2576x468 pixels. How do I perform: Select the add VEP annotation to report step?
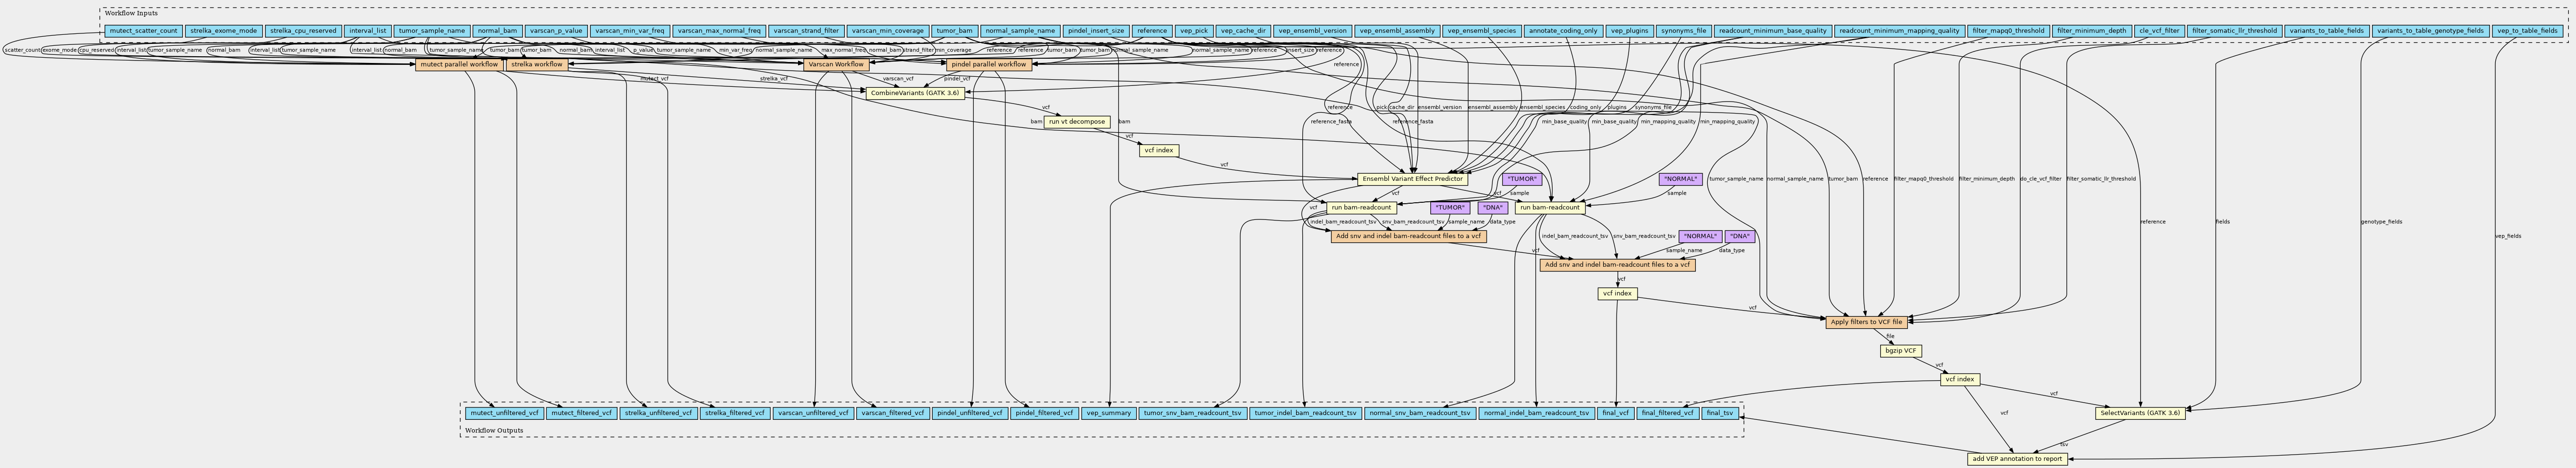(x=2016, y=459)
